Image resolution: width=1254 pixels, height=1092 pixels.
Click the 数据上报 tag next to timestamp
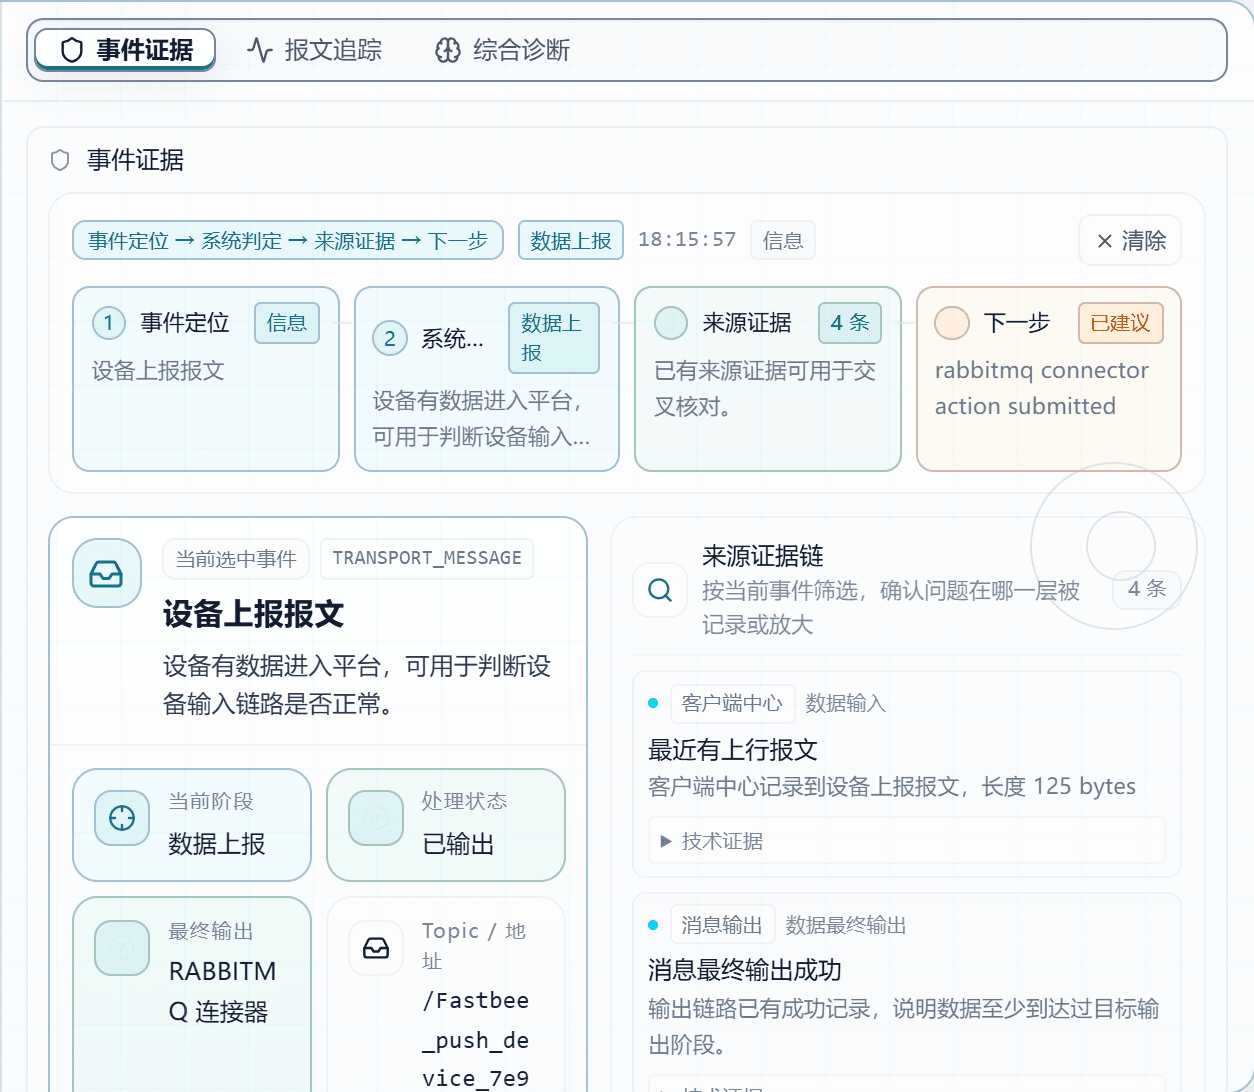pyautogui.click(x=571, y=241)
